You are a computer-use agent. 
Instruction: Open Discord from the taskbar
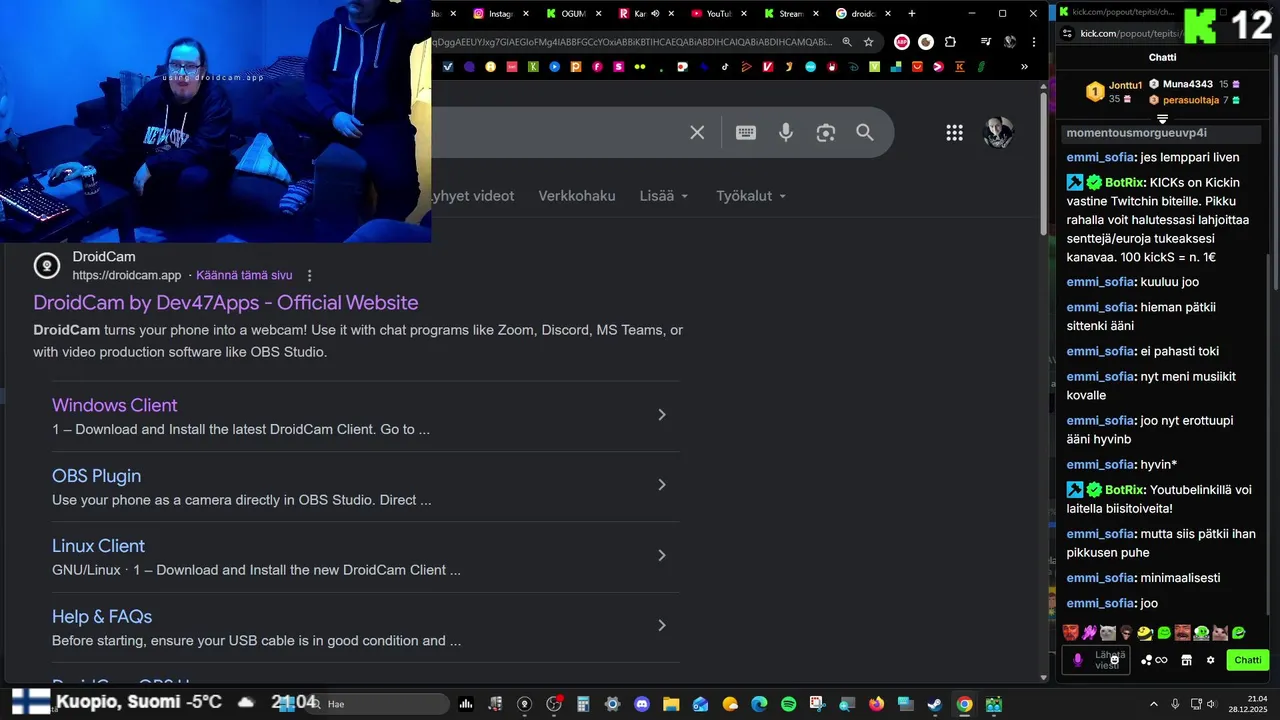[x=642, y=704]
